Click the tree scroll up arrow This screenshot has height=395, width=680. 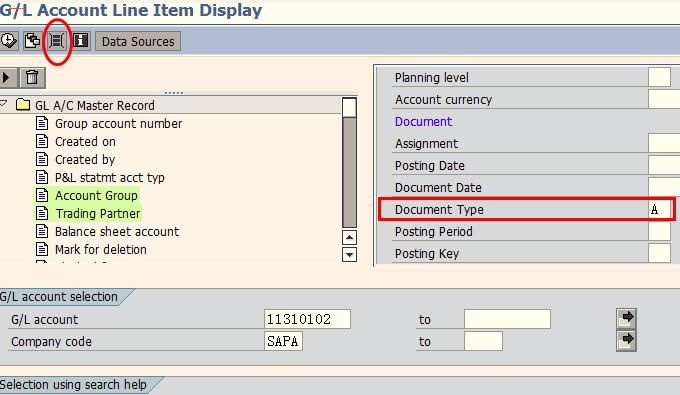point(349,238)
